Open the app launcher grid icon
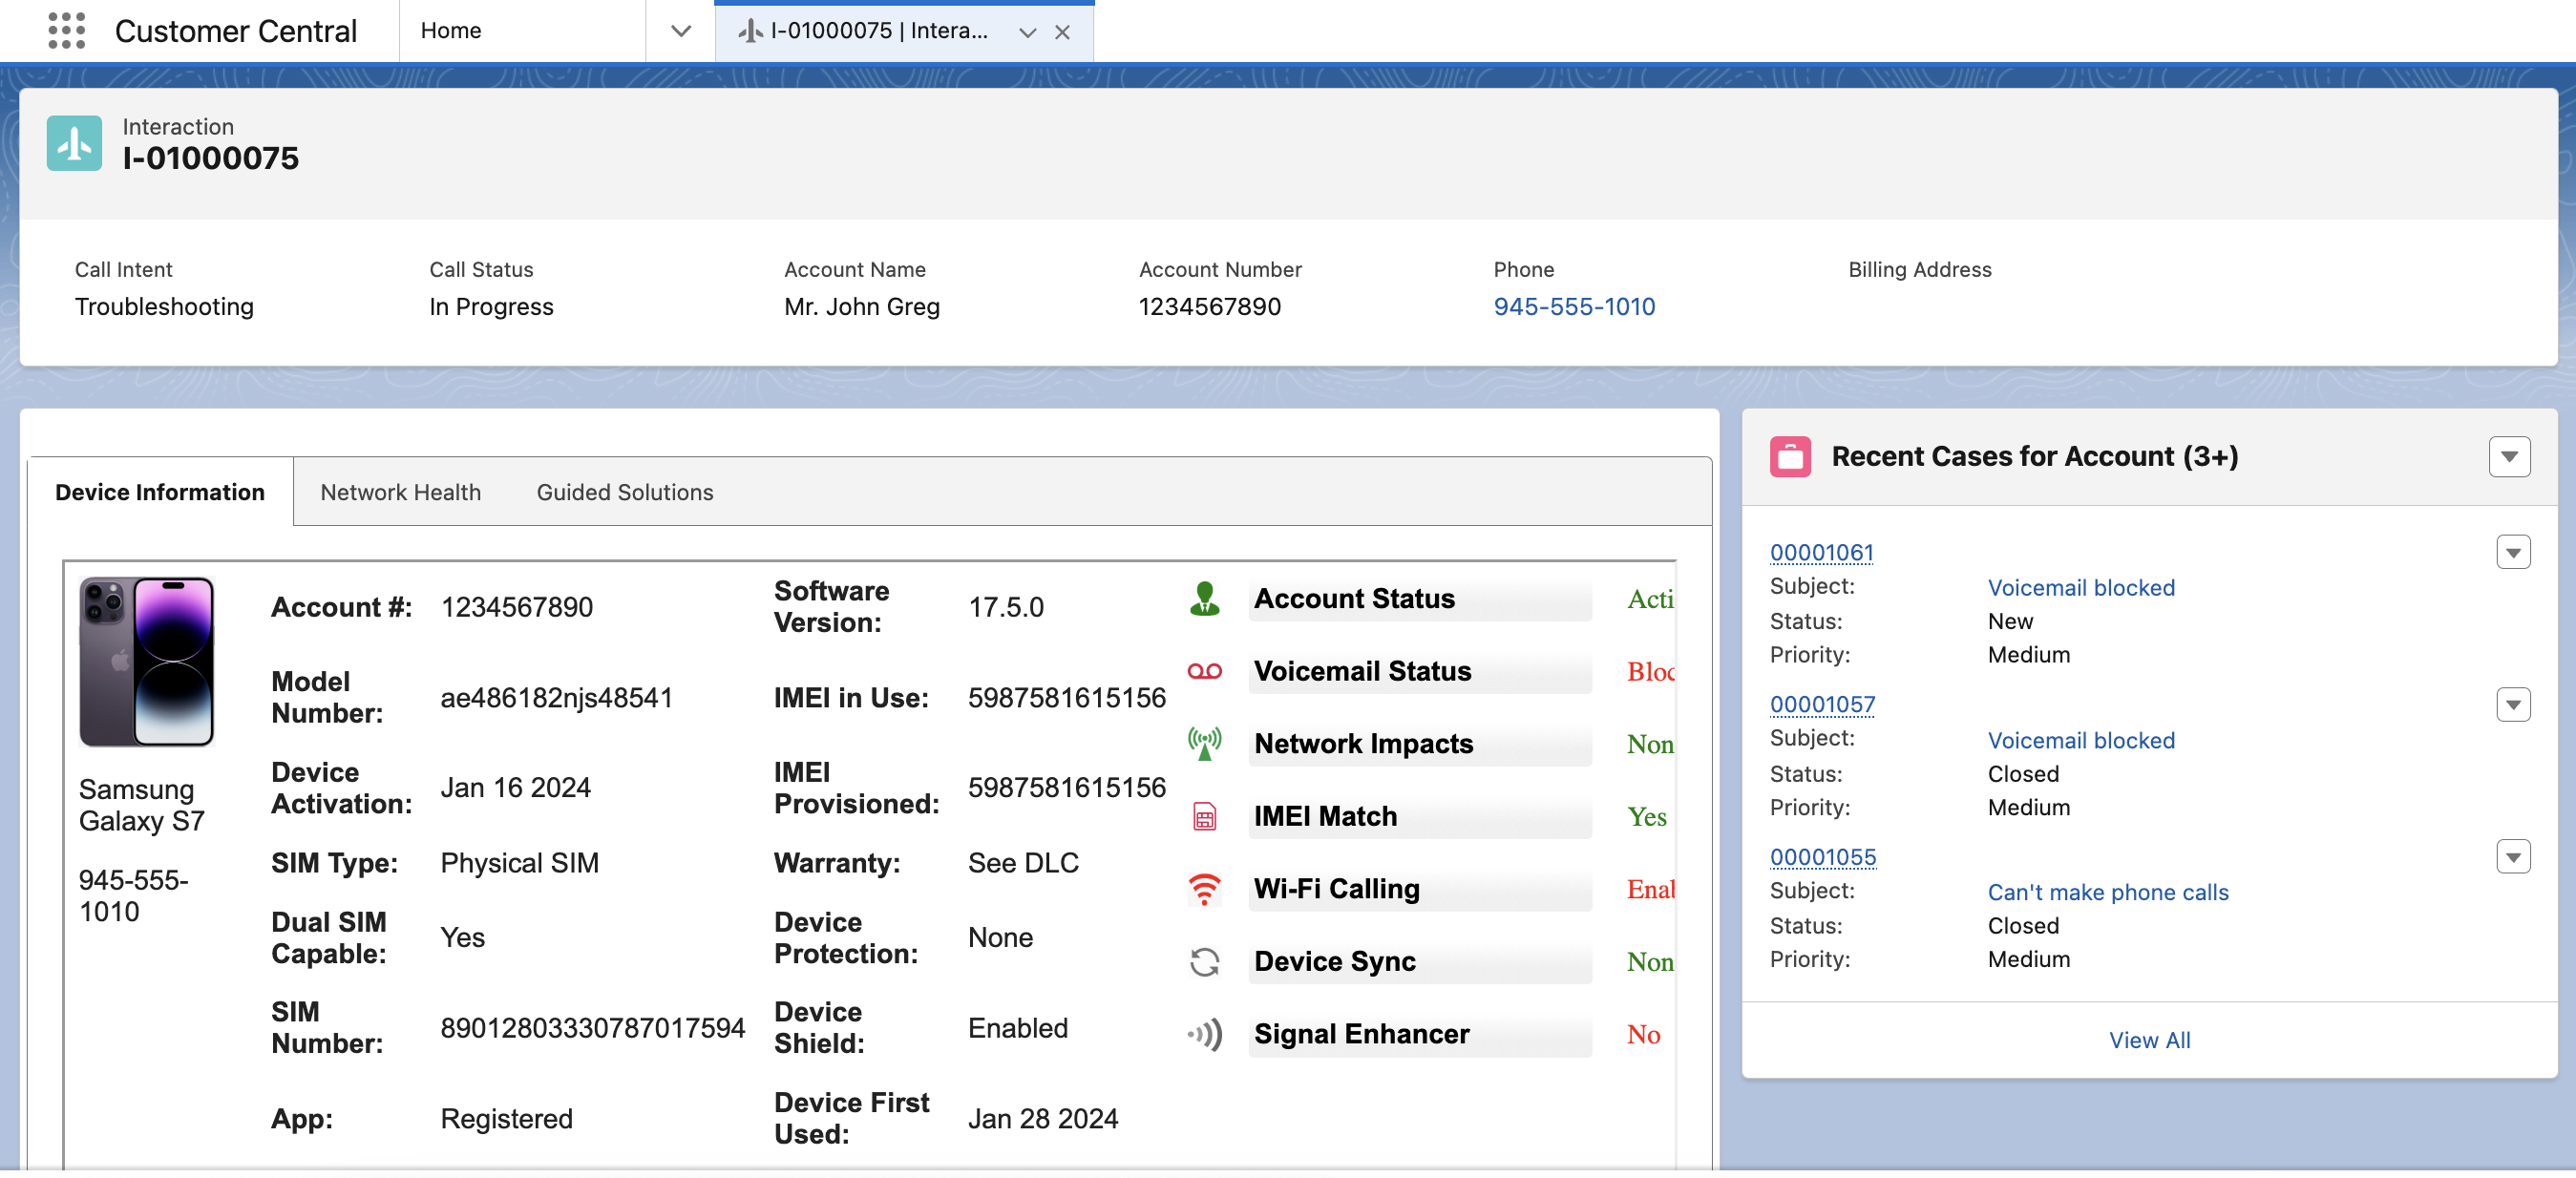 pyautogui.click(x=66, y=30)
